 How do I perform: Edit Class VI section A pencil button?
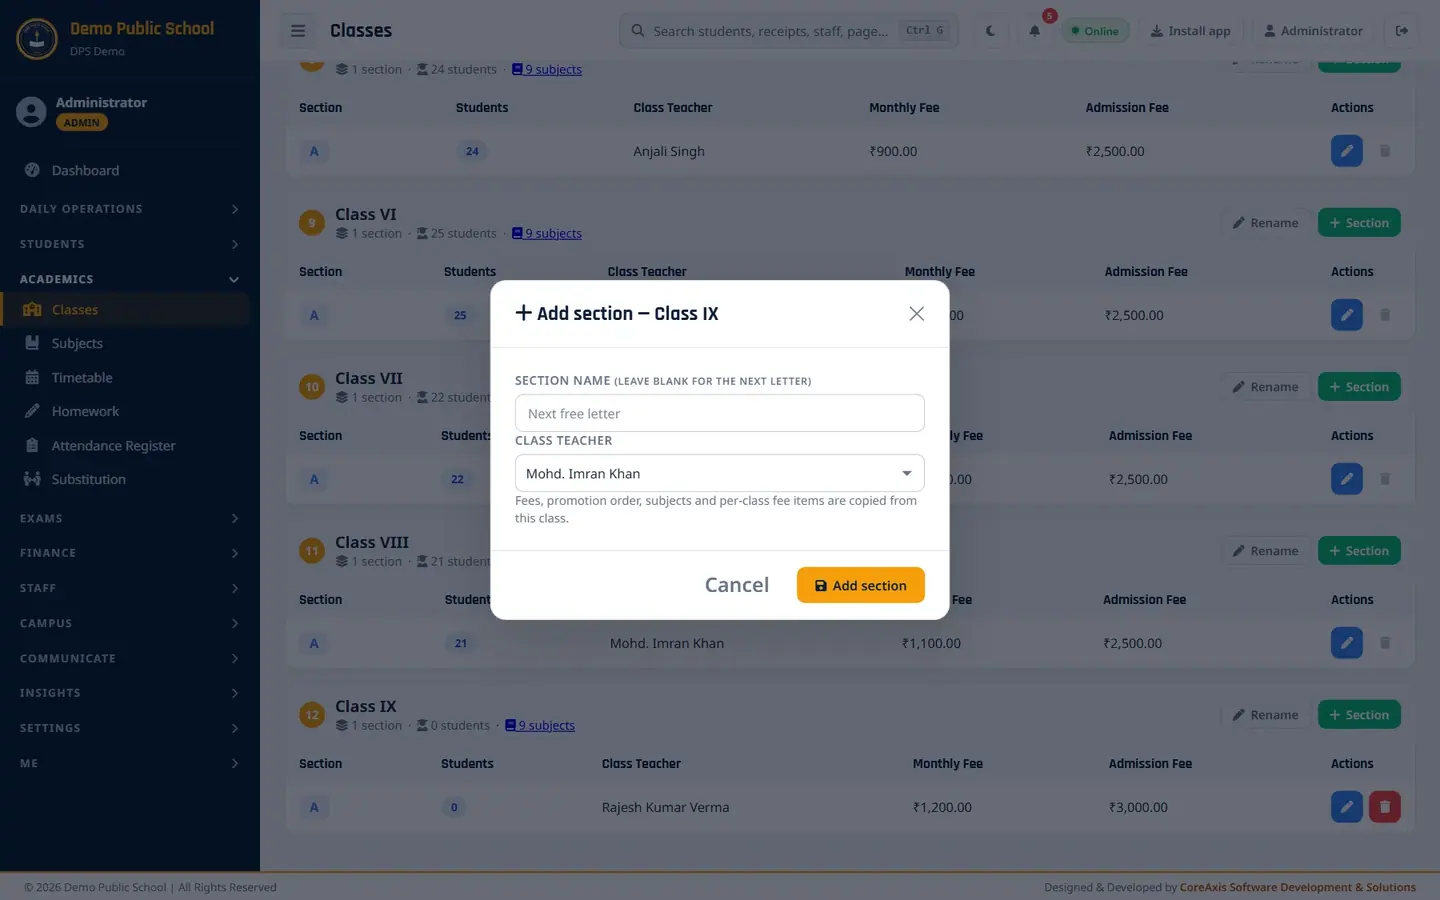pyautogui.click(x=1347, y=315)
